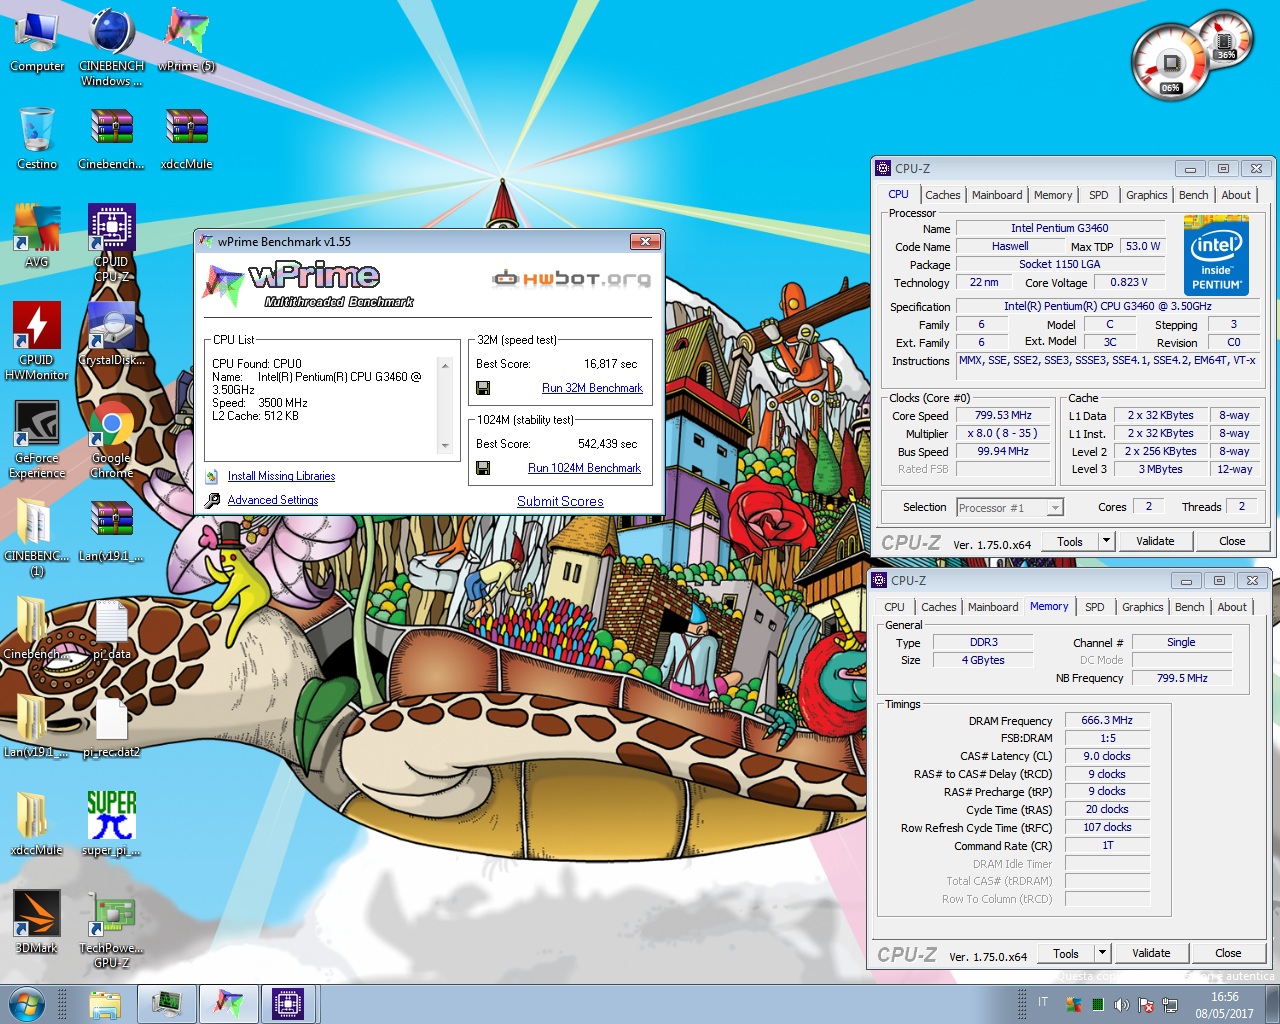Click Tools button in upper CPU-Z
1280x1024 pixels.
point(1070,541)
